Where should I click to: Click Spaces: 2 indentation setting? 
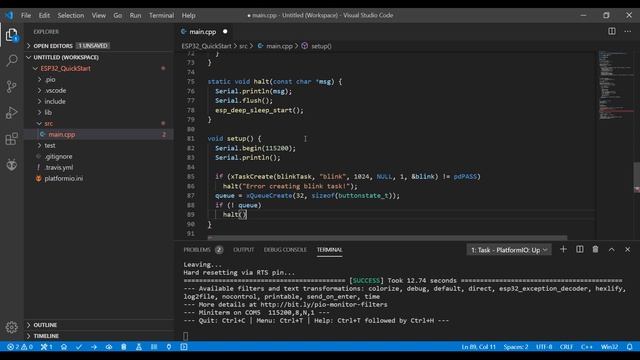(516, 347)
